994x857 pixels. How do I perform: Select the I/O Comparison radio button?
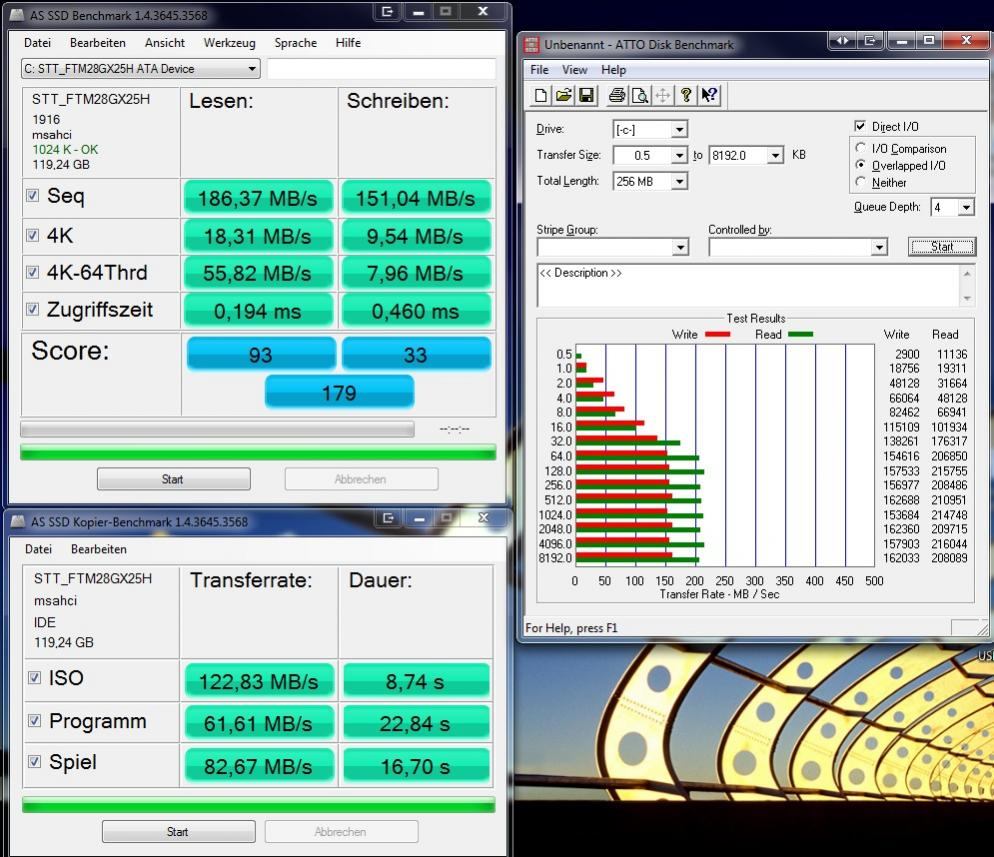click(860, 148)
